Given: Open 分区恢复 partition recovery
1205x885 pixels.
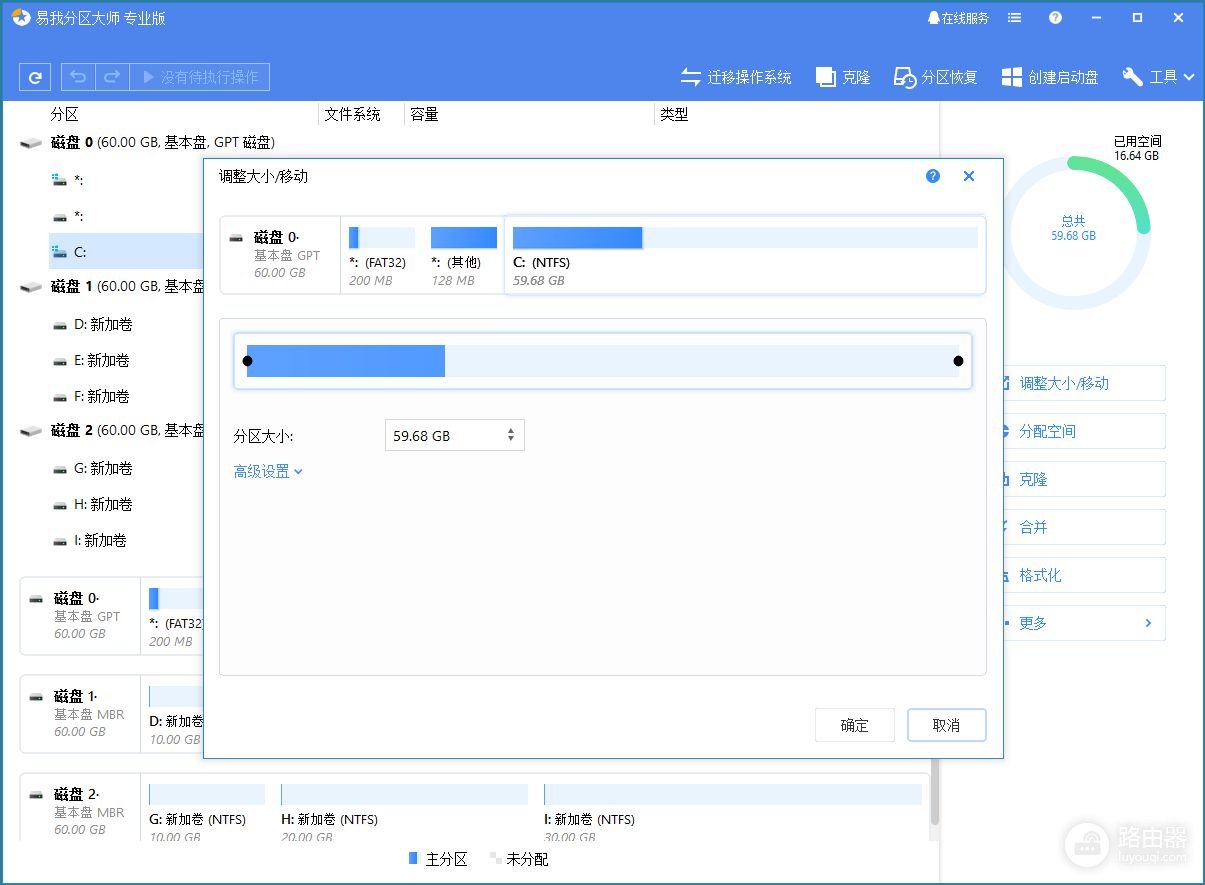Looking at the screenshot, I should pyautogui.click(x=936, y=77).
